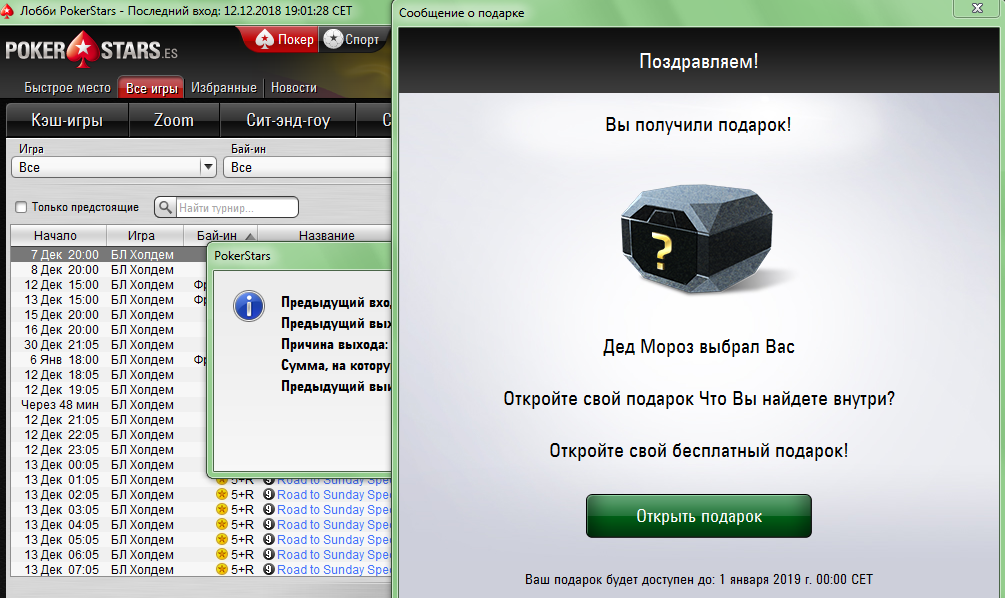Select the 13 Дек 15:00 row
1005x598 pixels.
[109, 300]
